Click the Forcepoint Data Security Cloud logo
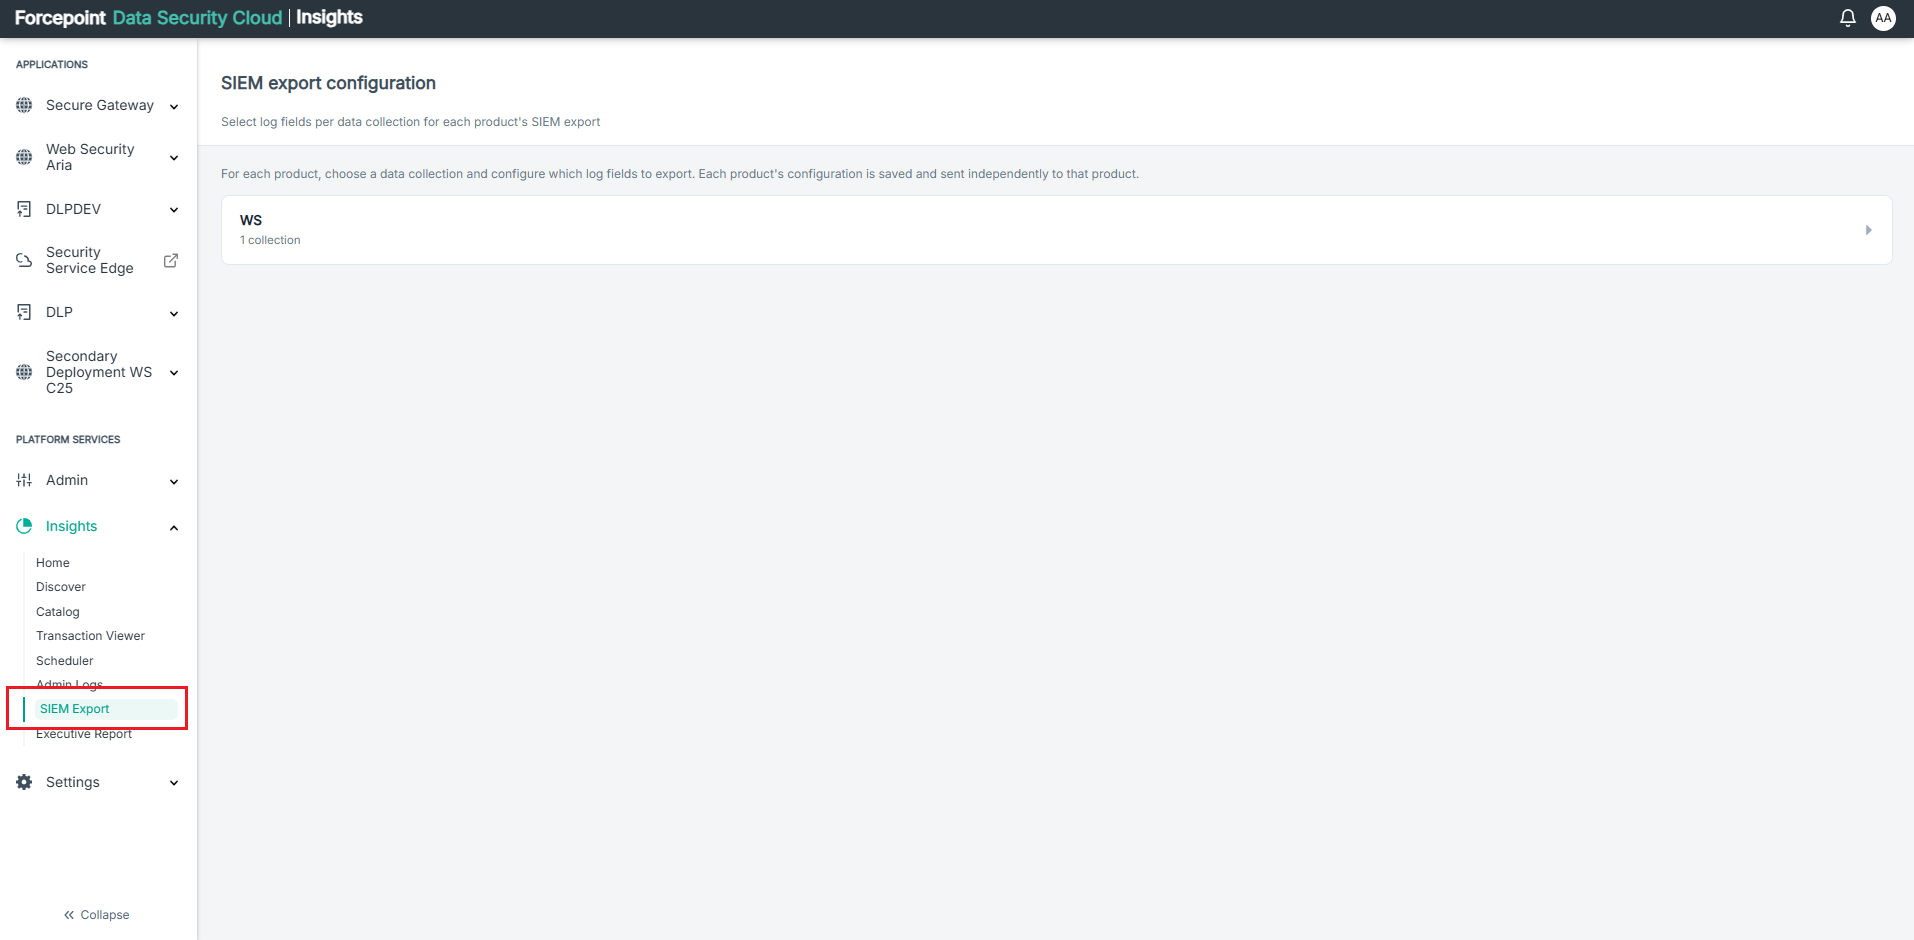The width and height of the screenshot is (1914, 940). (x=148, y=18)
